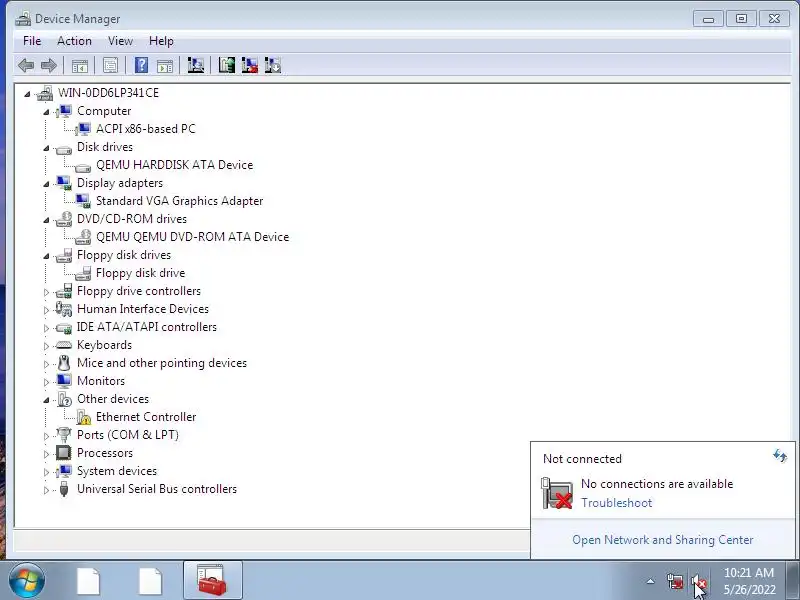
Task: Collapse the Floppy disk drives category
Action: pyautogui.click(x=46, y=256)
